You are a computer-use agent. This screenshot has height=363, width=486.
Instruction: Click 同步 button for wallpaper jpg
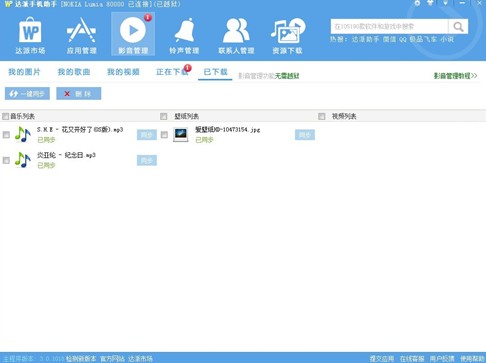point(305,135)
